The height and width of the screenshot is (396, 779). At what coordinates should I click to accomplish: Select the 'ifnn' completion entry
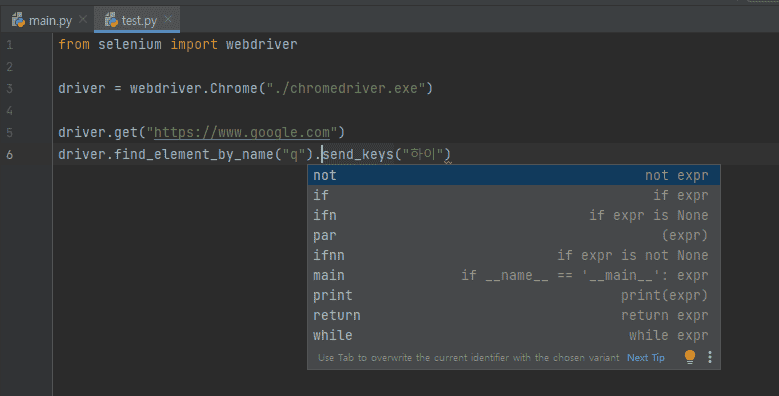click(514, 255)
